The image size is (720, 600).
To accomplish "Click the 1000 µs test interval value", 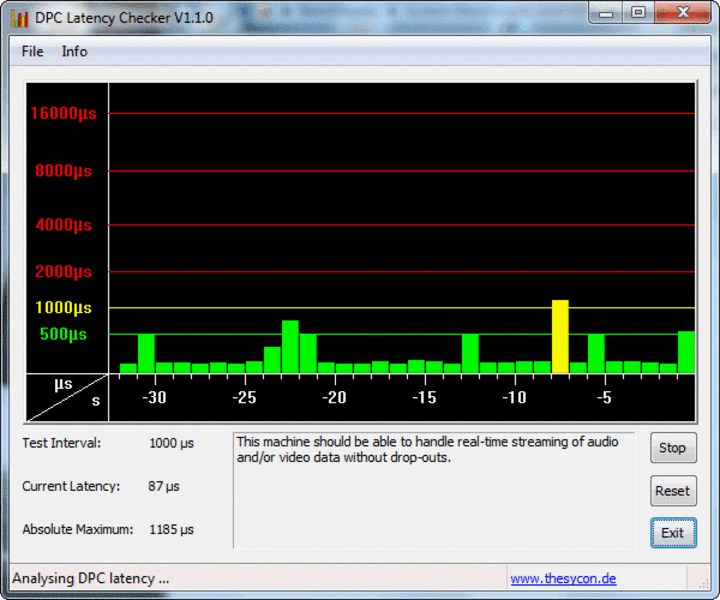I will (x=171, y=443).
